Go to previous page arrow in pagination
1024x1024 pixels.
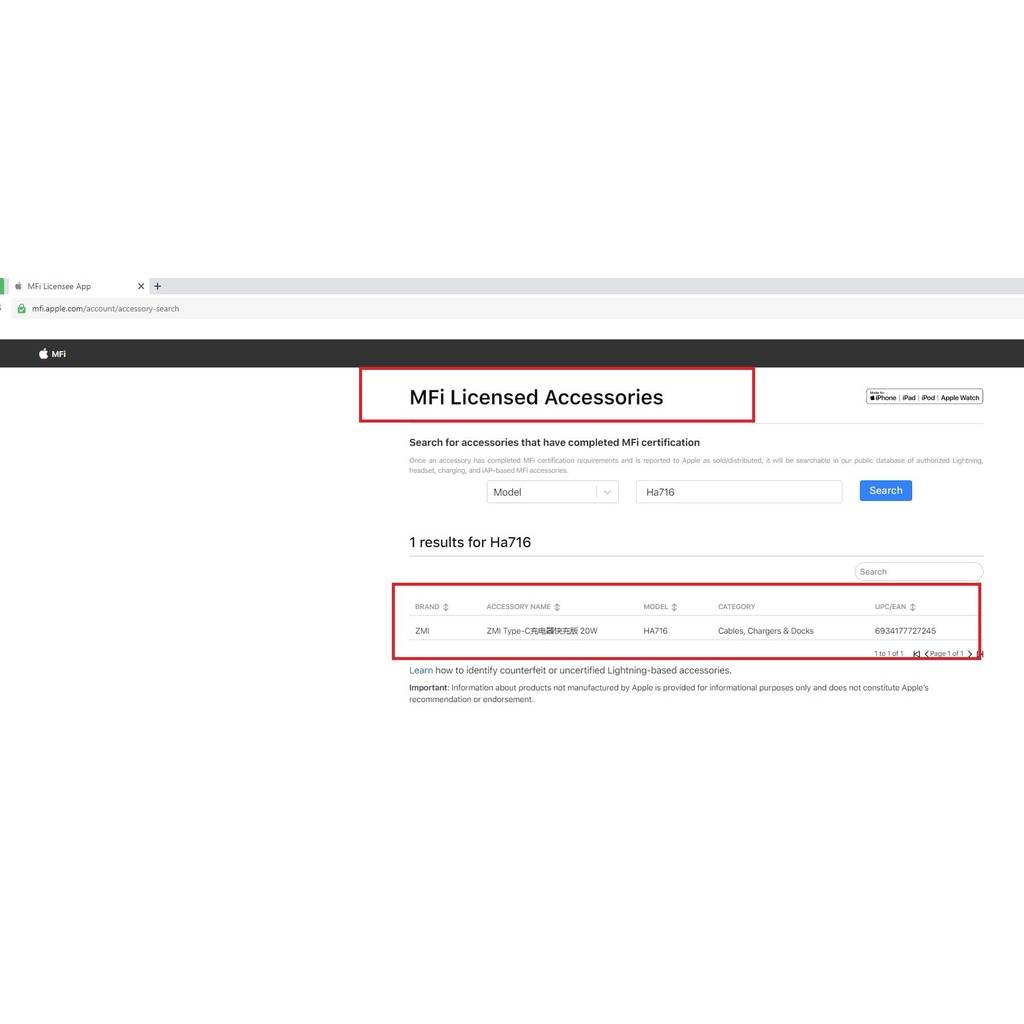(x=927, y=654)
